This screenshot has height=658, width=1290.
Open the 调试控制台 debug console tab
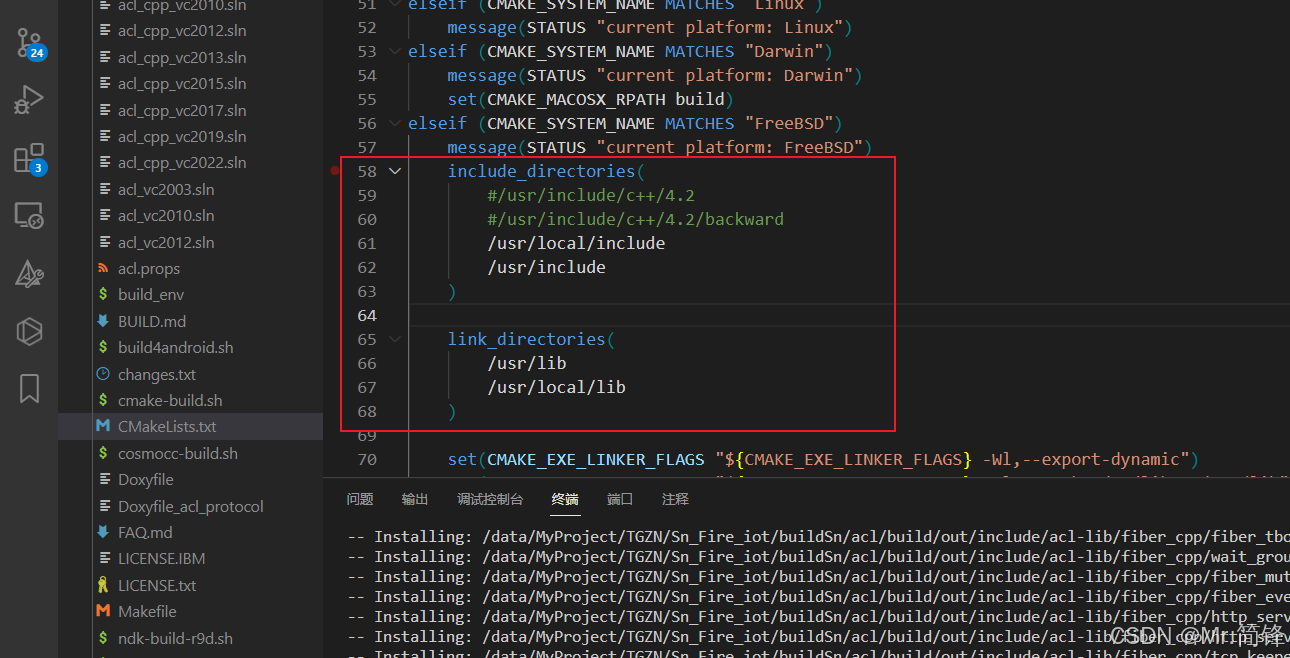click(x=490, y=499)
